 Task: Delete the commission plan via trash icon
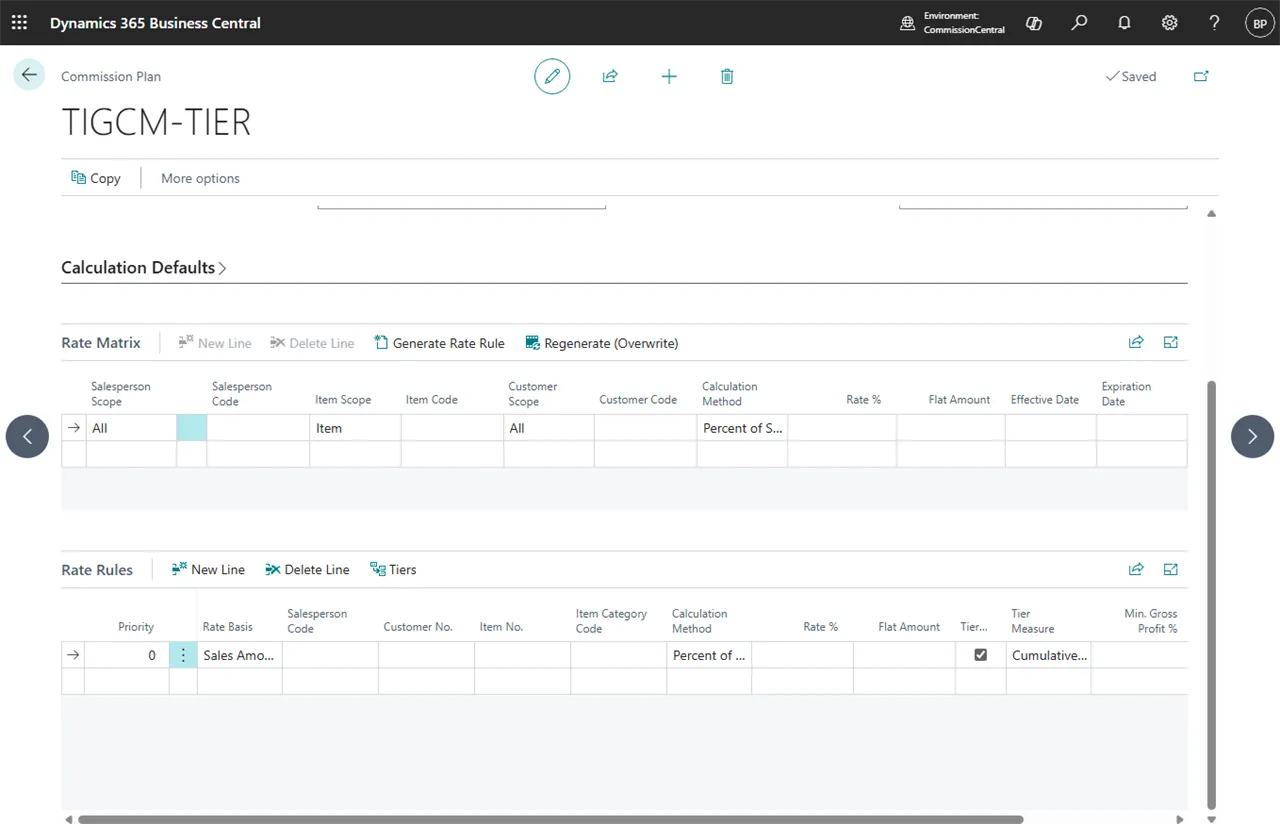coord(727,76)
